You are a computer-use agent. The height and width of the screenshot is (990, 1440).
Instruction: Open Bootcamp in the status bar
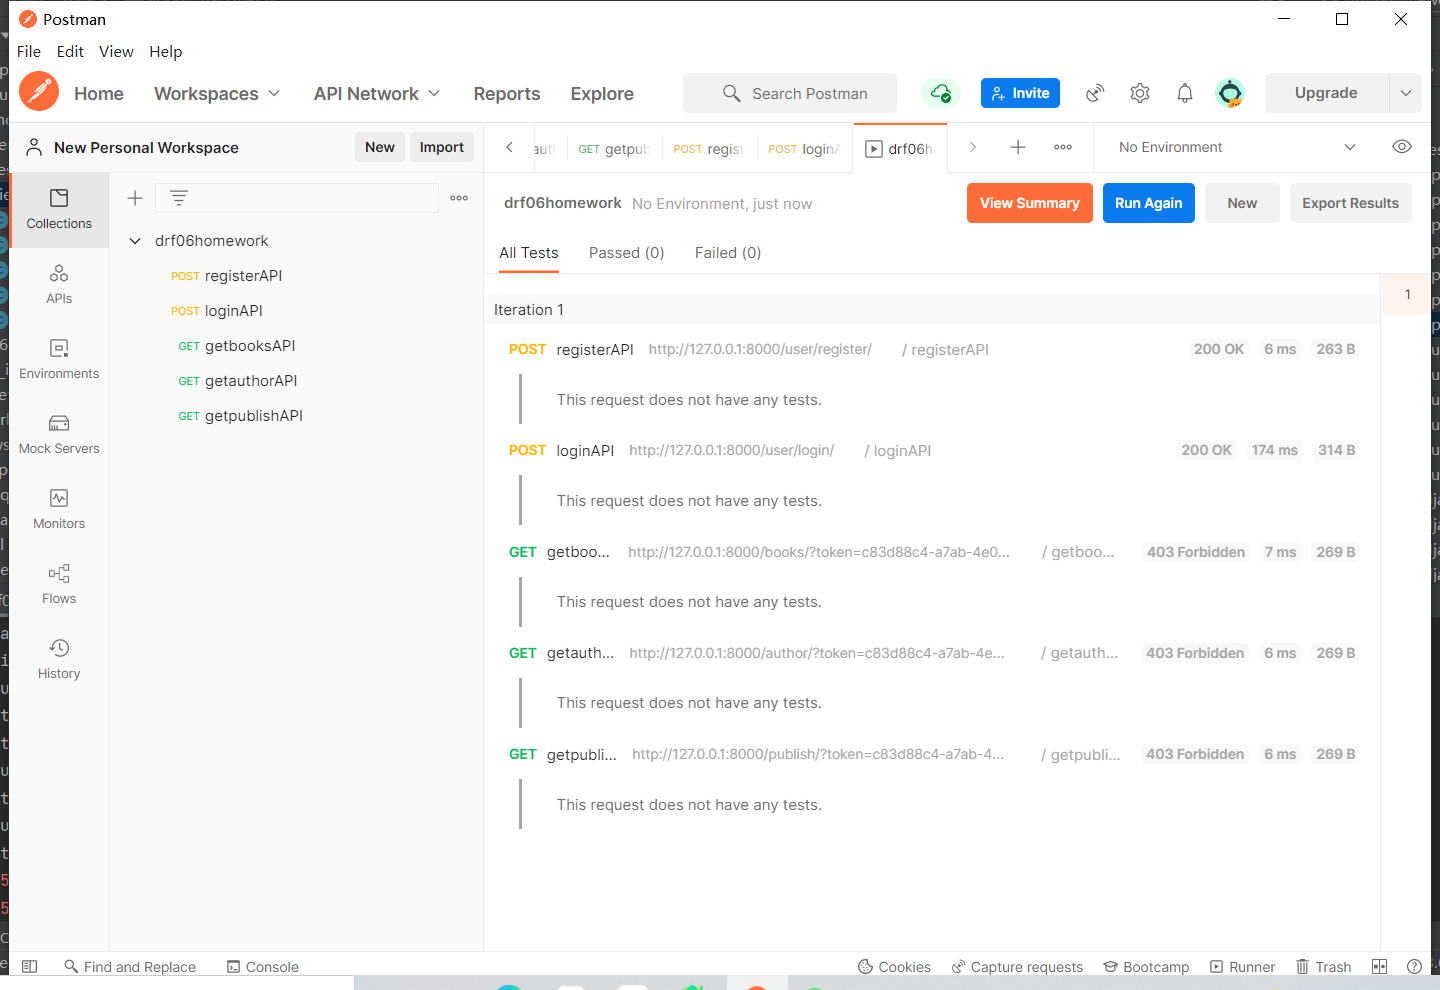tap(1146, 967)
